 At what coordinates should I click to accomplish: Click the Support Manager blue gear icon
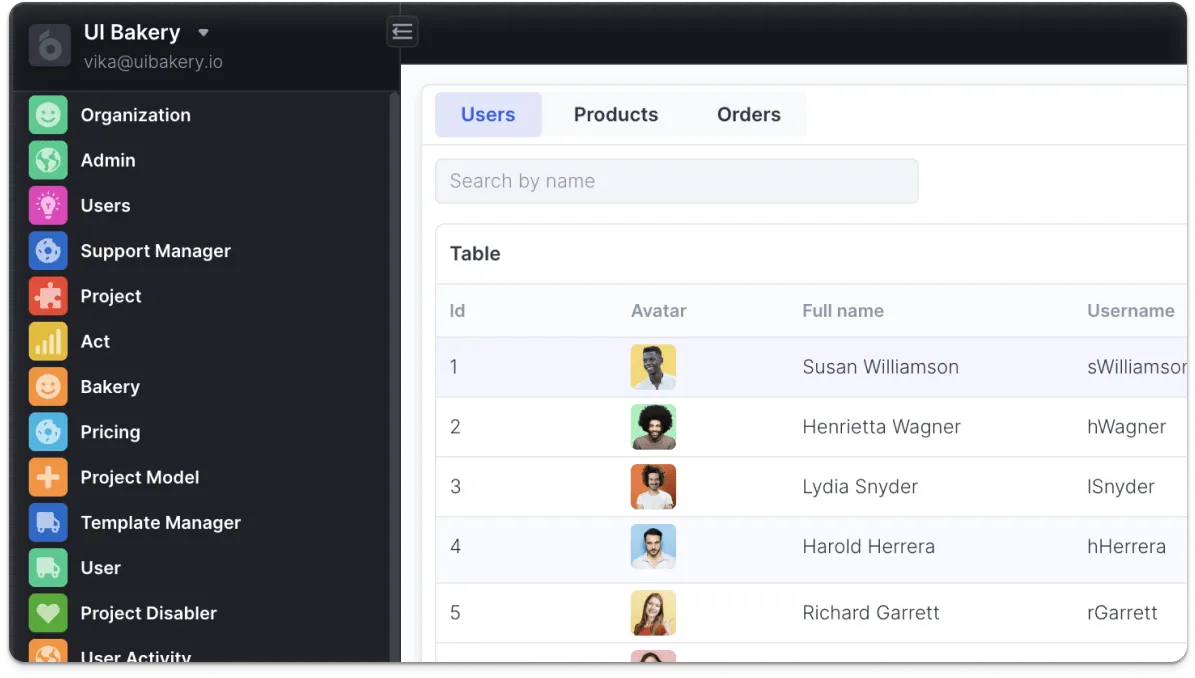[48, 251]
